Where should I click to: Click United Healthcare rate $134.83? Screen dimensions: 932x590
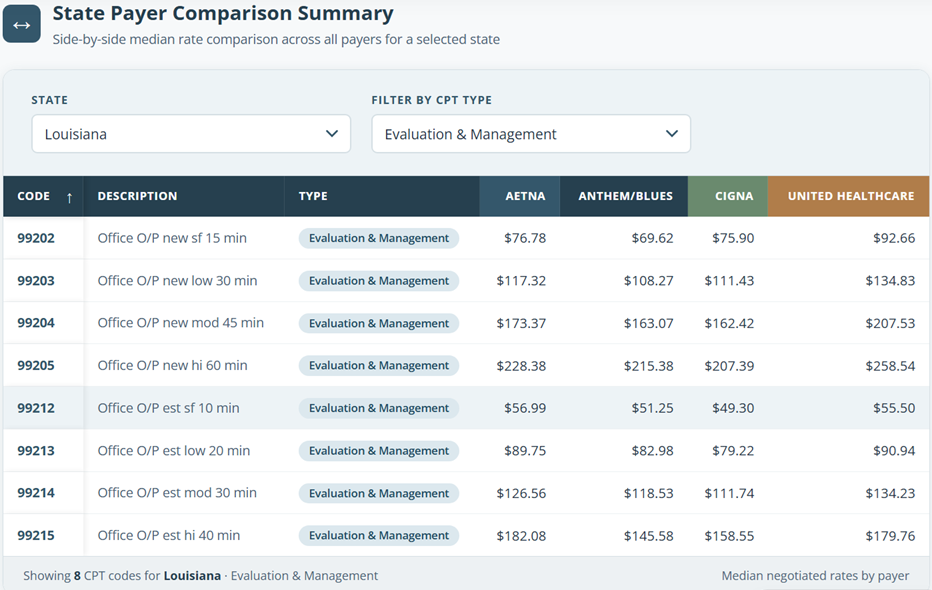point(890,280)
